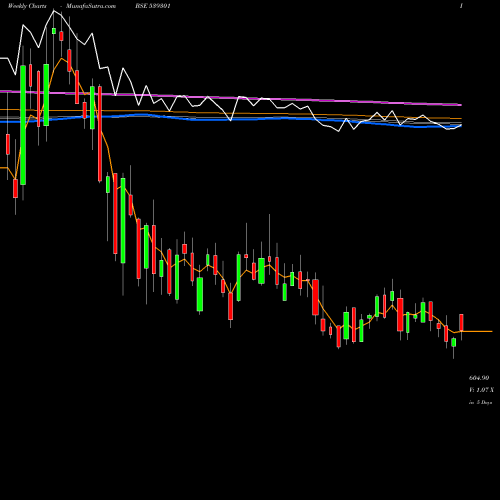Click the "in 5 Days" text
The height and width of the screenshot is (500, 500).
click(480, 402)
